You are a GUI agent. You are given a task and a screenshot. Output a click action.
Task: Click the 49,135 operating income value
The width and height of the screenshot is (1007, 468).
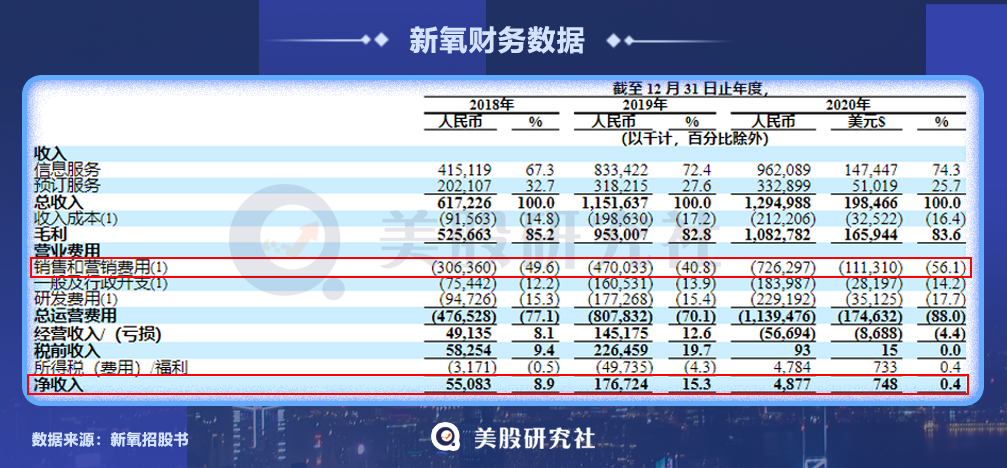(x=468, y=334)
